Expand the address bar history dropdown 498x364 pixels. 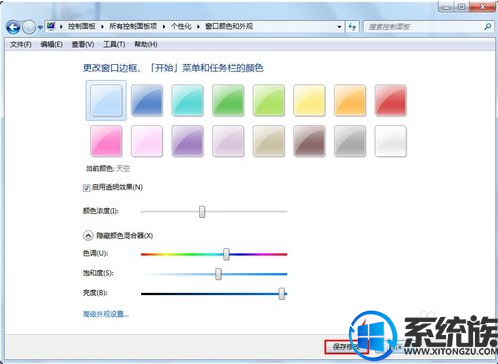point(339,27)
